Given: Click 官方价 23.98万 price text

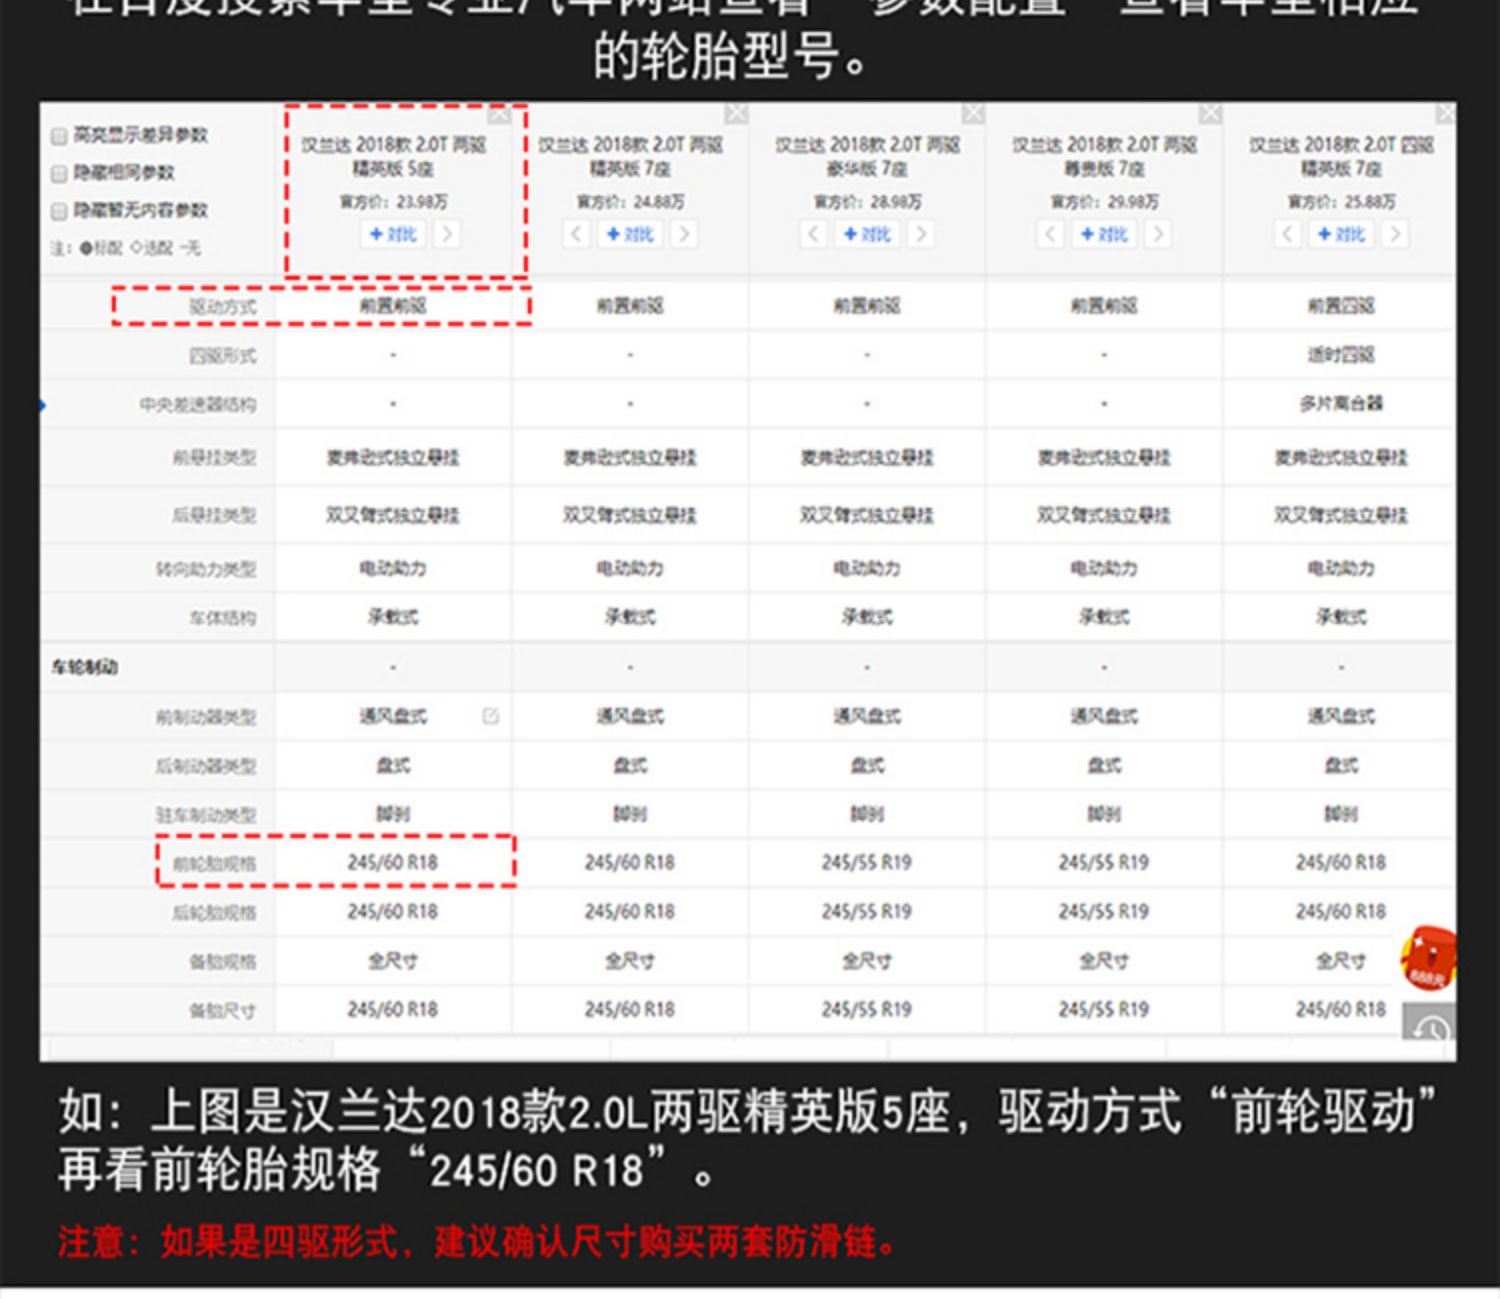Looking at the screenshot, I should [393, 202].
